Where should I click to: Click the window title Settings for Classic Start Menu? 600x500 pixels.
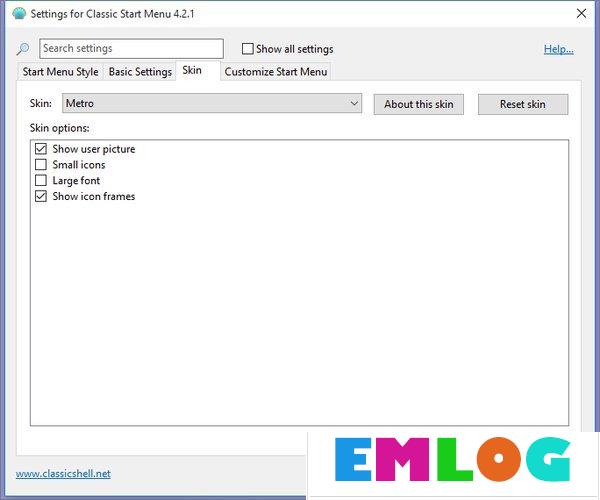112,14
